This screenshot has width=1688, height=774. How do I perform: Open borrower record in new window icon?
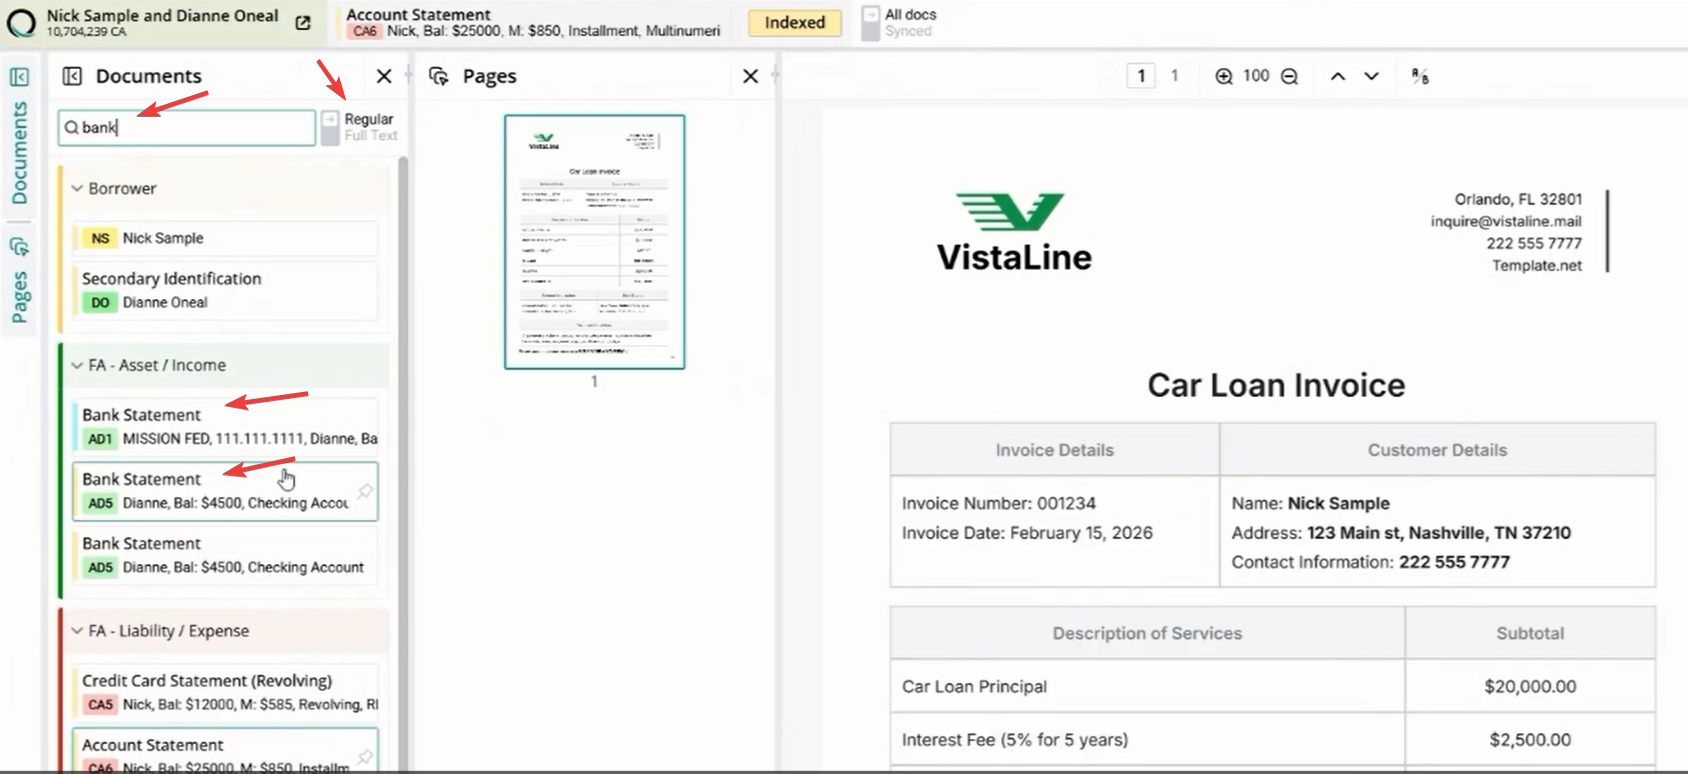click(x=303, y=23)
